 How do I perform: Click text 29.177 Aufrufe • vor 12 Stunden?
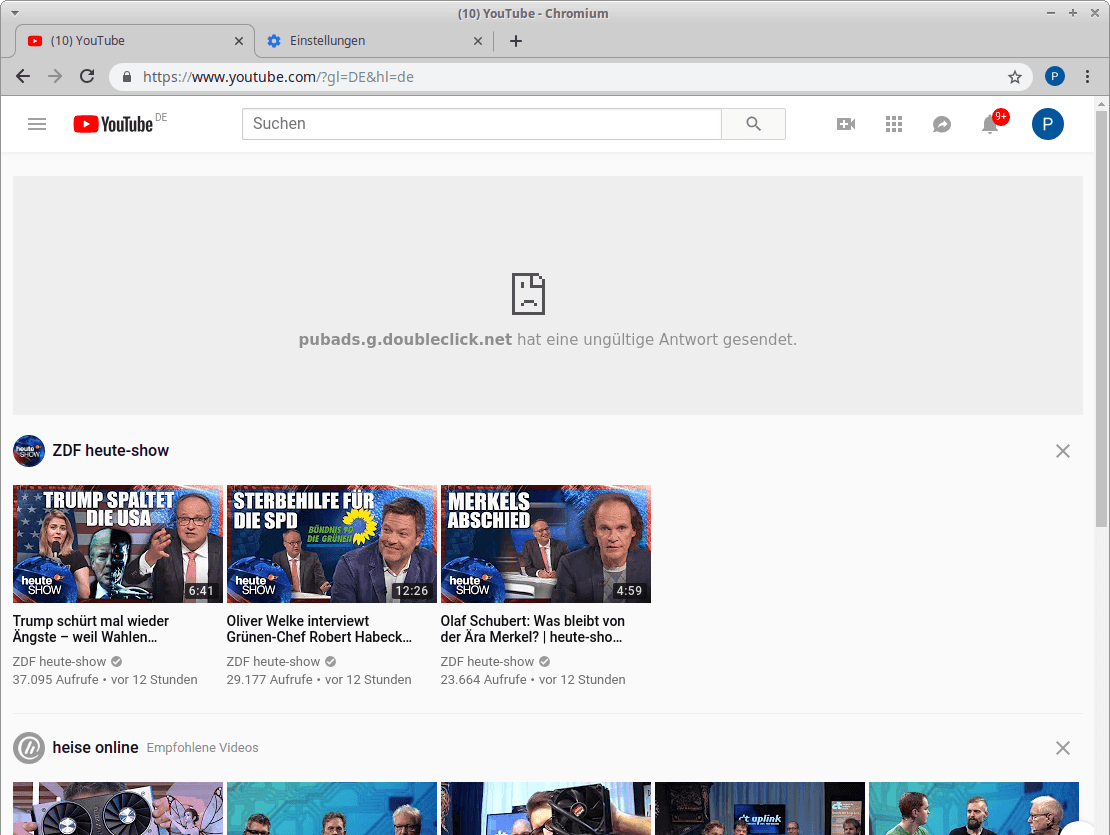(x=319, y=679)
